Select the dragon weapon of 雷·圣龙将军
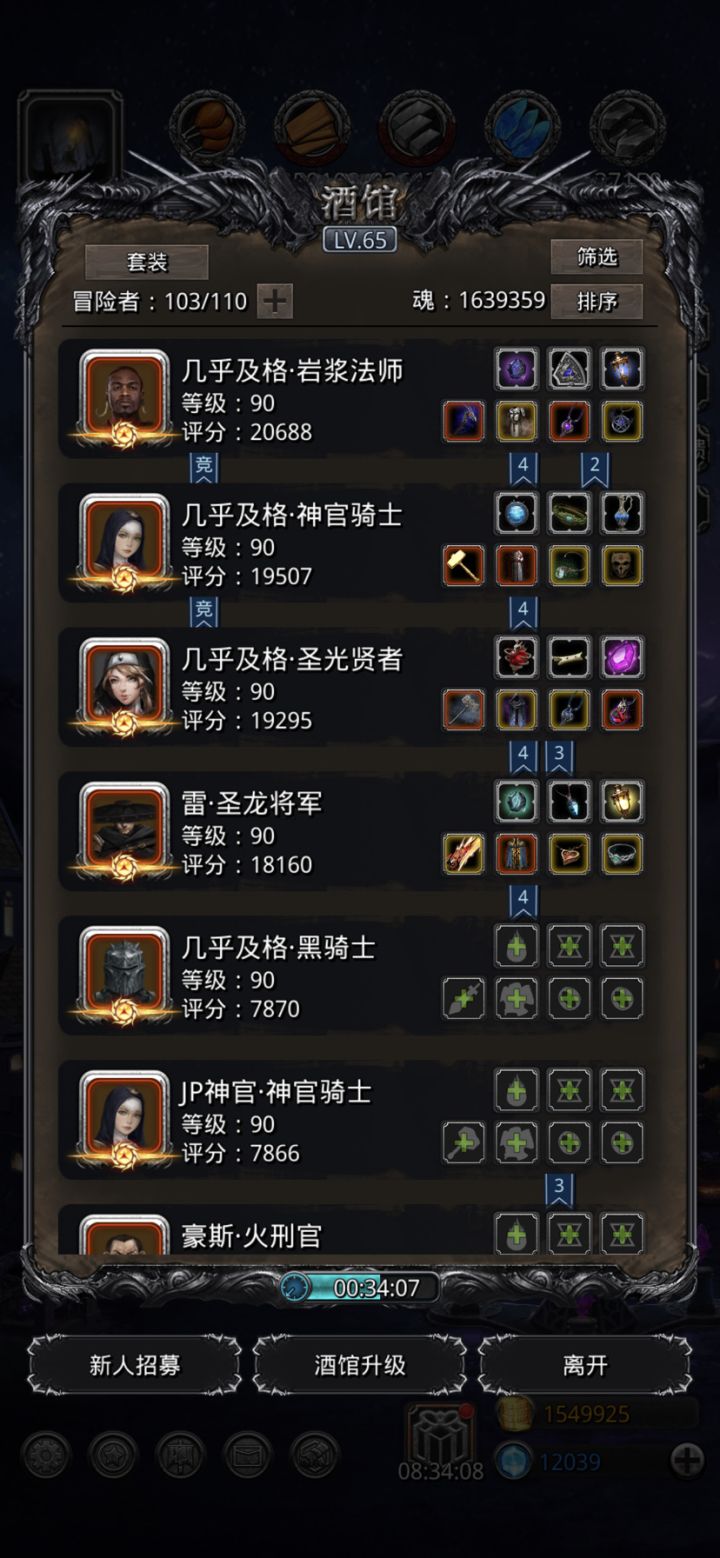Viewport: 720px width, 1558px height. pos(464,854)
